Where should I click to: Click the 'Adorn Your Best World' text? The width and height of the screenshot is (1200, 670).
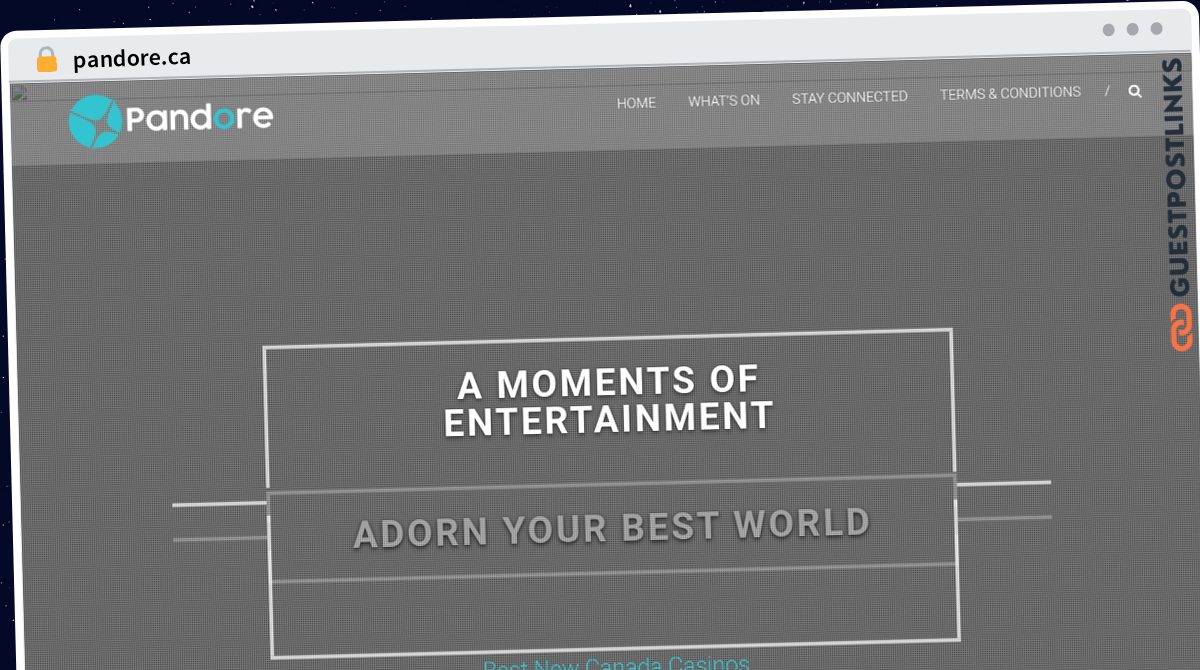click(x=612, y=528)
